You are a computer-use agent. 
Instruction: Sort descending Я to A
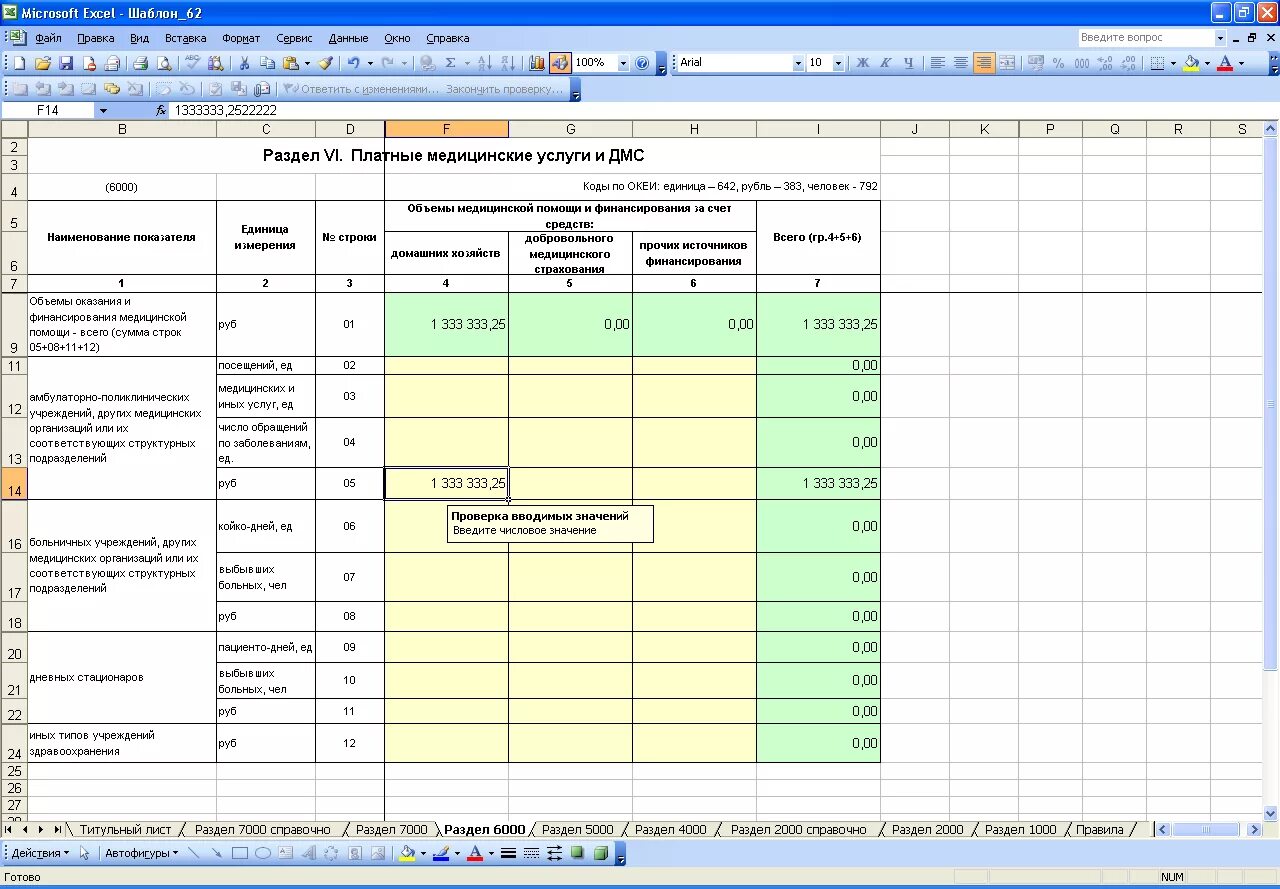coord(508,63)
